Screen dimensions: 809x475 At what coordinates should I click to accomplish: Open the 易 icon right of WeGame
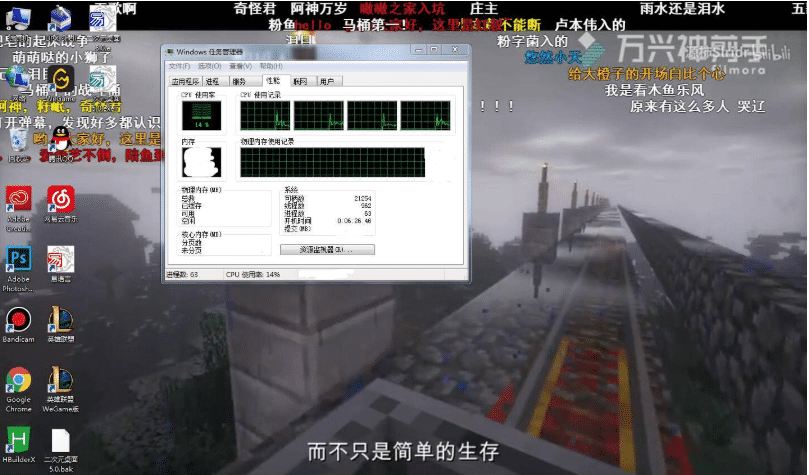[x=102, y=79]
